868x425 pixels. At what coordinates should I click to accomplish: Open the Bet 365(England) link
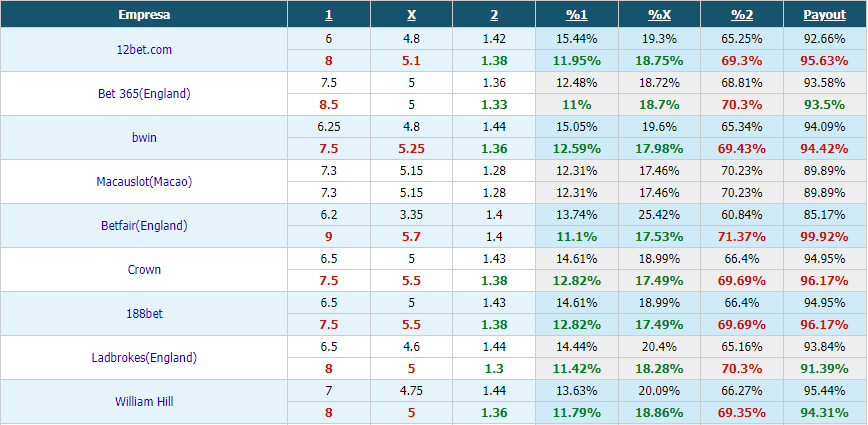pos(144,94)
